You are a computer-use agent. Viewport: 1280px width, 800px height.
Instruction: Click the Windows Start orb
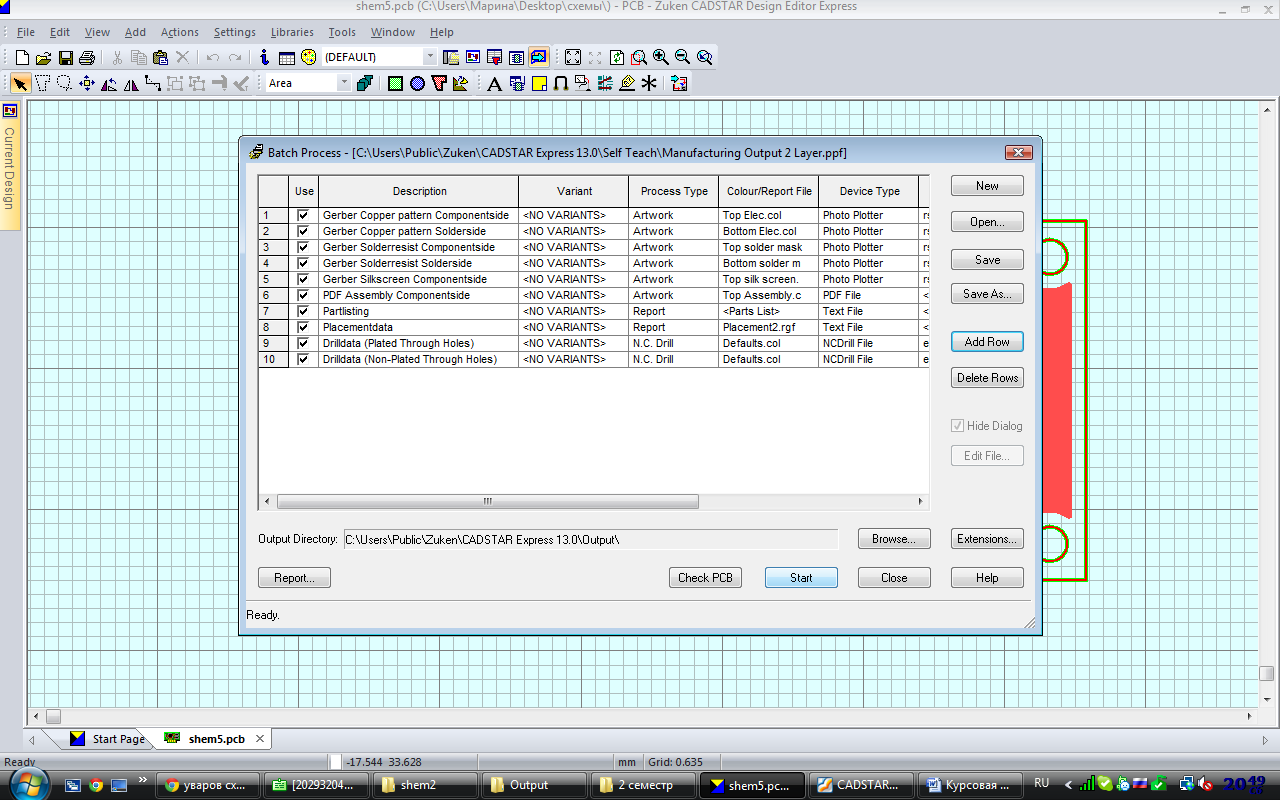pos(29,784)
